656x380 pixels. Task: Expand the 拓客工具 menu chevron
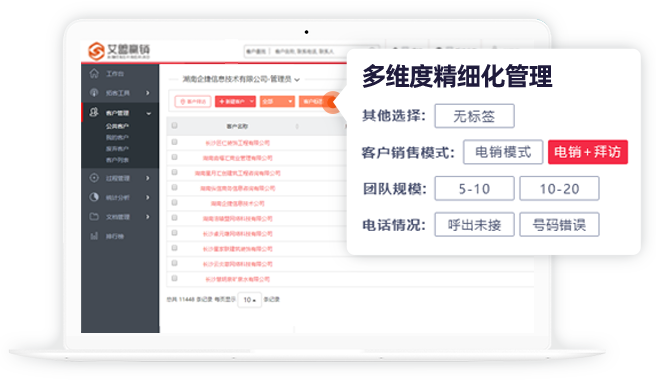(148, 93)
